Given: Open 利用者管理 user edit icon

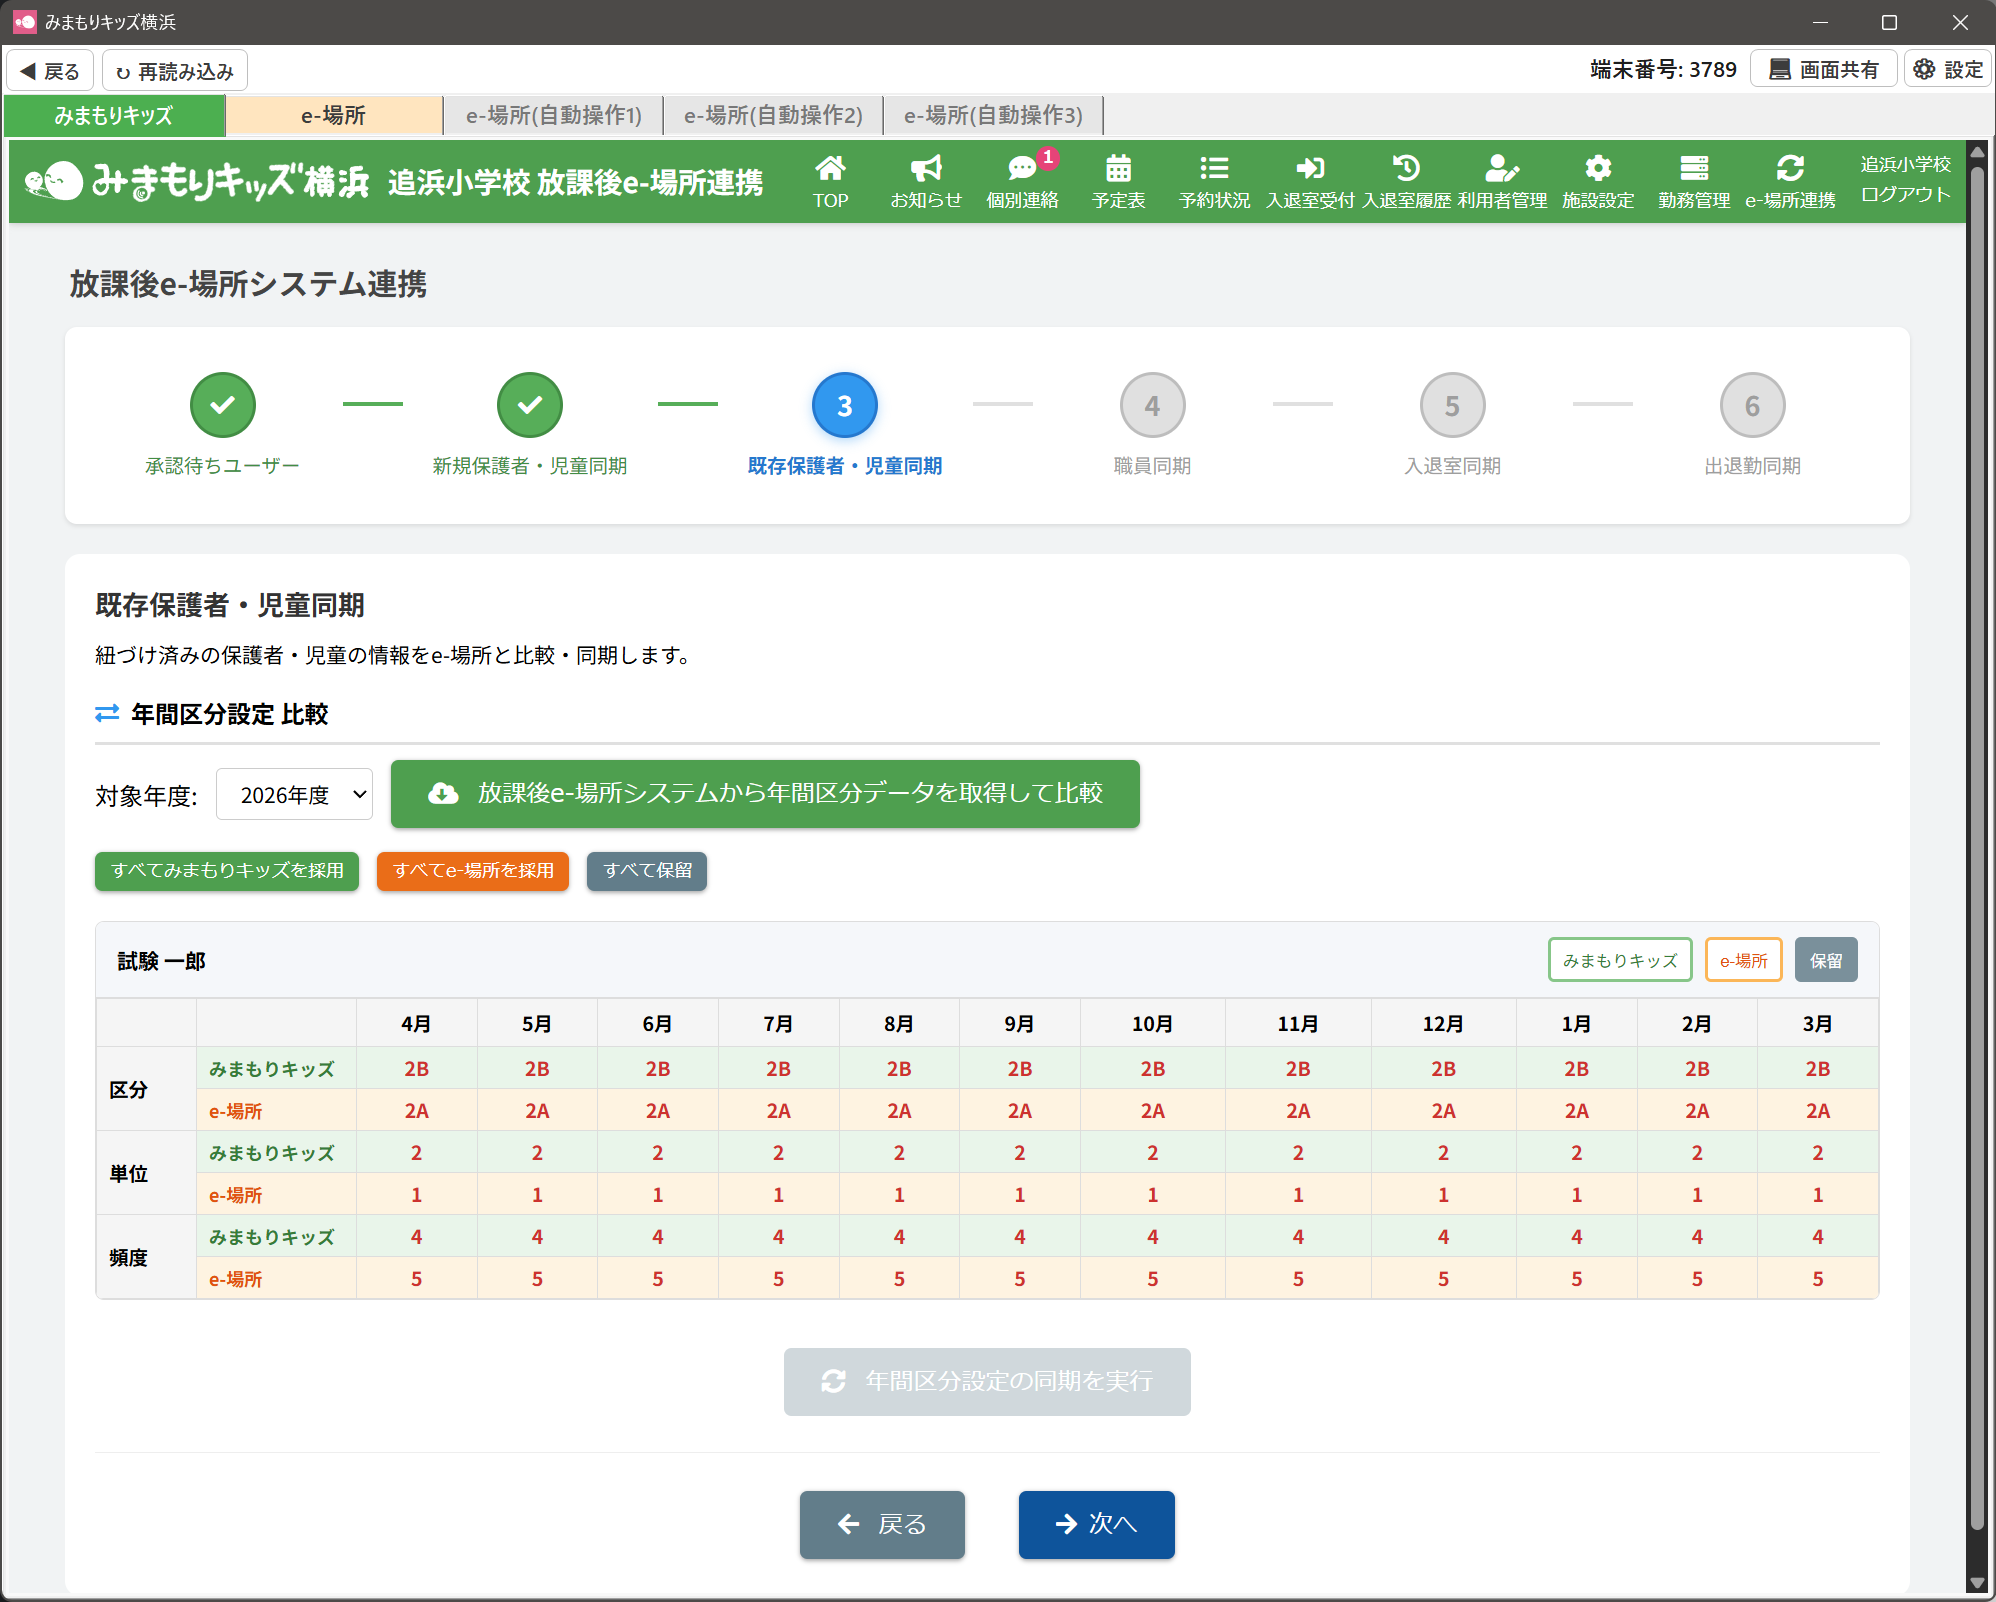Looking at the screenshot, I should 1502,180.
